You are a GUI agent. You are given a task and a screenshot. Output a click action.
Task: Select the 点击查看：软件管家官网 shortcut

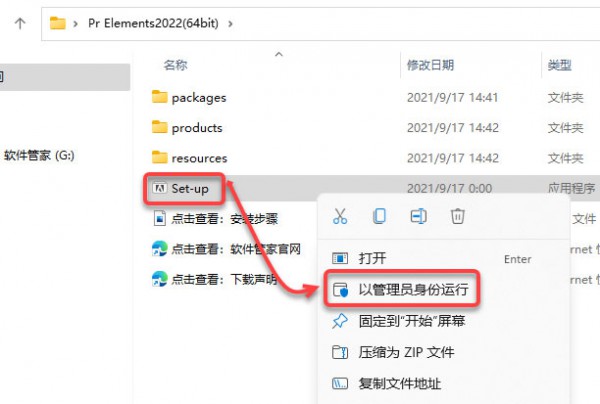click(x=226, y=249)
